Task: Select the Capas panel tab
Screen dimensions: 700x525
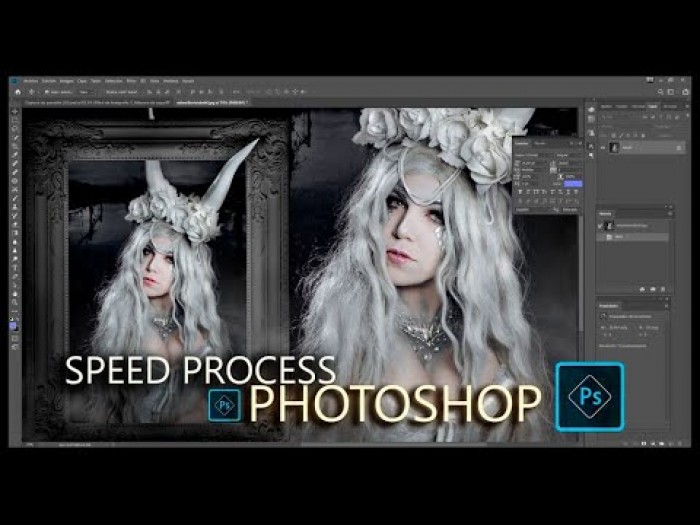Action: pyautogui.click(x=653, y=107)
